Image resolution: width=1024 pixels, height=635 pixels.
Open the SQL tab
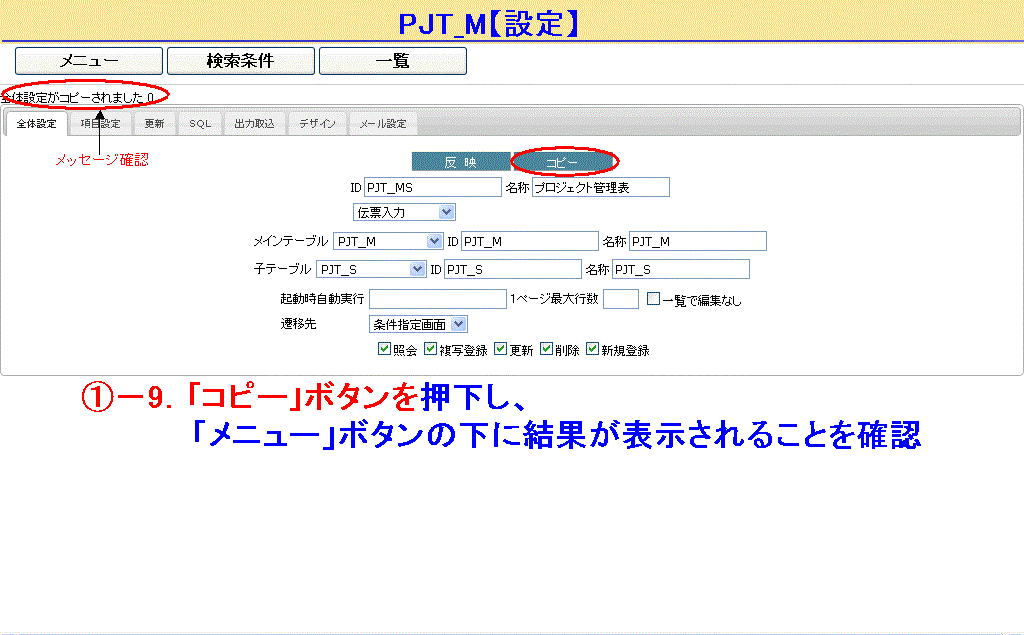(200, 124)
